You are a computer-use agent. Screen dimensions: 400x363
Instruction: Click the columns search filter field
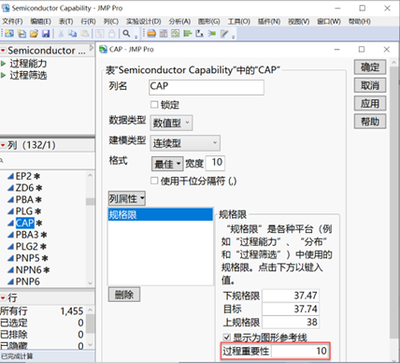click(47, 161)
